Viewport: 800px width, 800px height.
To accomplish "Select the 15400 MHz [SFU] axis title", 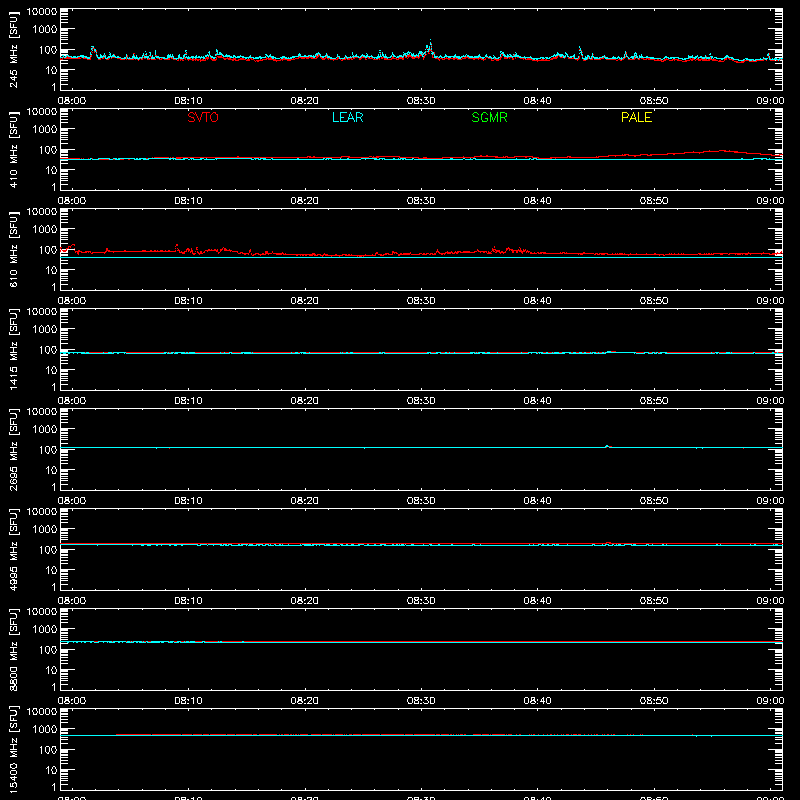I will point(13,749).
